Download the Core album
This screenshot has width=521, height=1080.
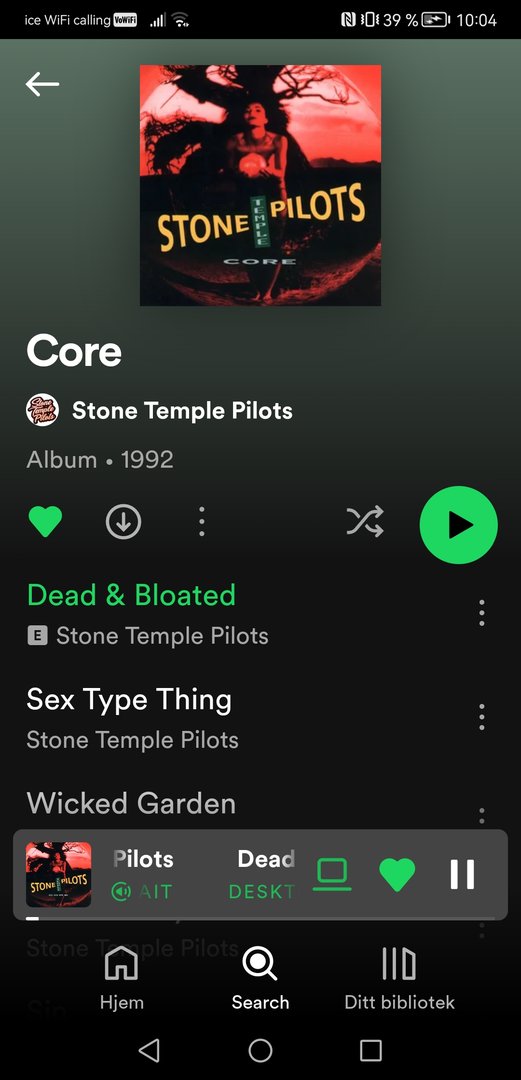(123, 521)
